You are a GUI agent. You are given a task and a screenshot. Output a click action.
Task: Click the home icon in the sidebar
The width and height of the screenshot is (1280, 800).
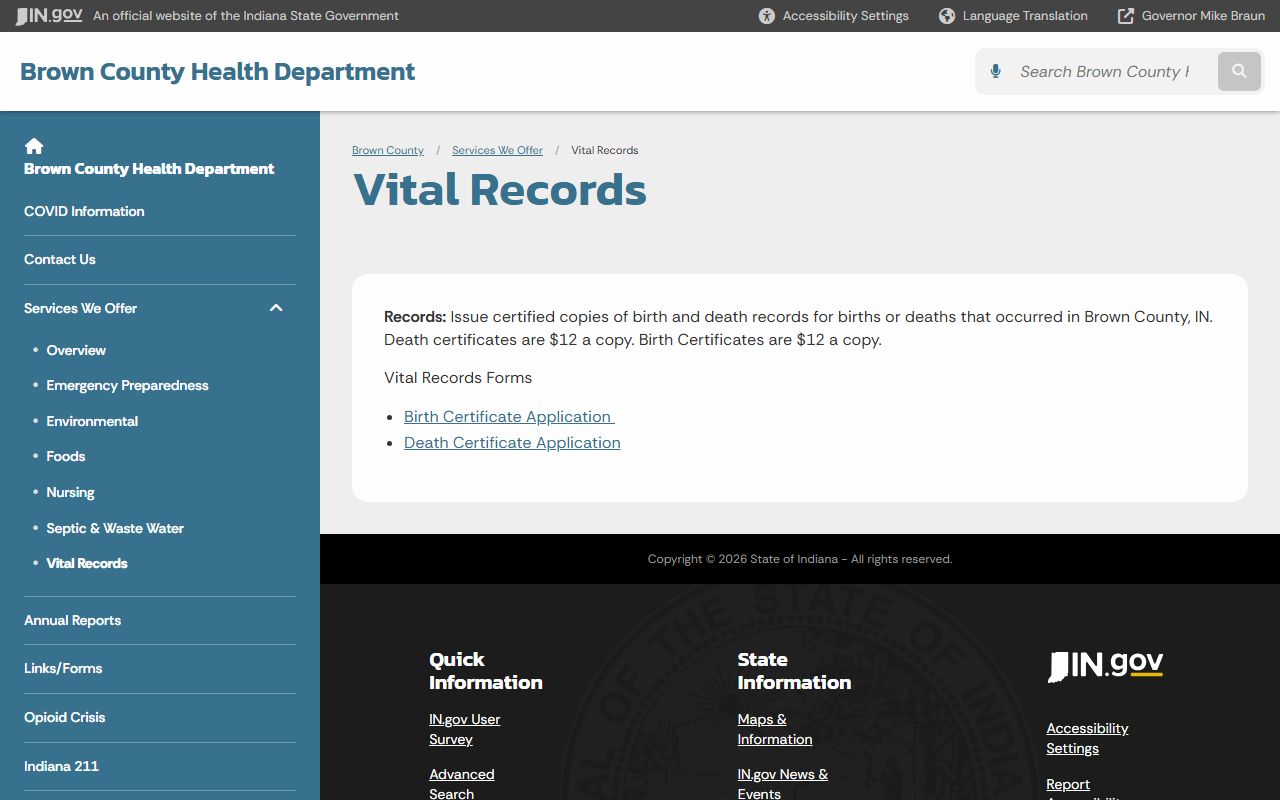click(34, 146)
